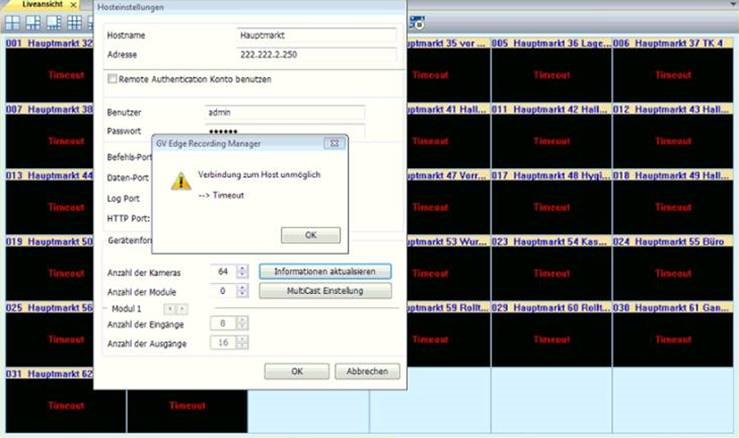739x438 pixels.
Task: Click the Hosteinstellungen dialog title bar
Action: 250,7
